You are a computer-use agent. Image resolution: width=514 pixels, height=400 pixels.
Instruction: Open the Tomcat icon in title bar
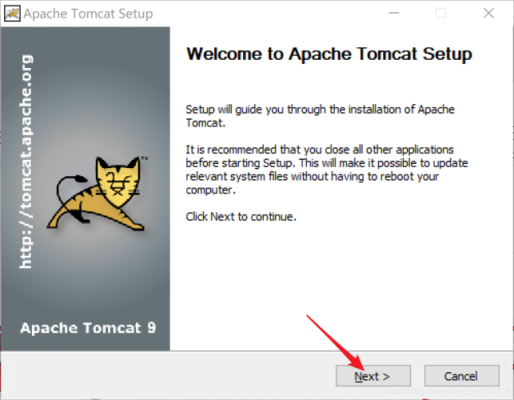click(12, 14)
